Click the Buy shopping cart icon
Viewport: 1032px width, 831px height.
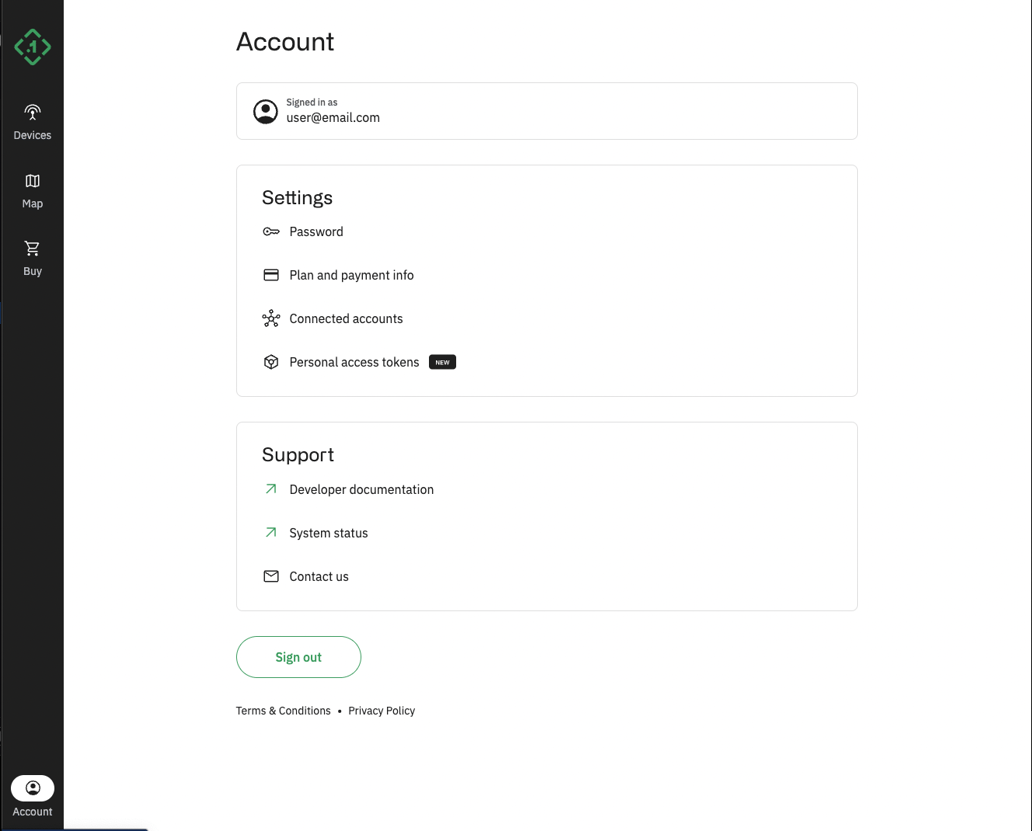click(32, 248)
